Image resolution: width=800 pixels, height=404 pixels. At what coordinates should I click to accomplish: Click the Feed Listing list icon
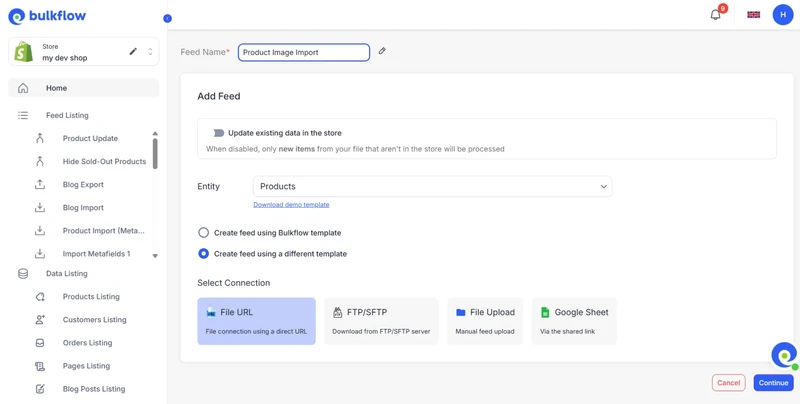point(23,115)
